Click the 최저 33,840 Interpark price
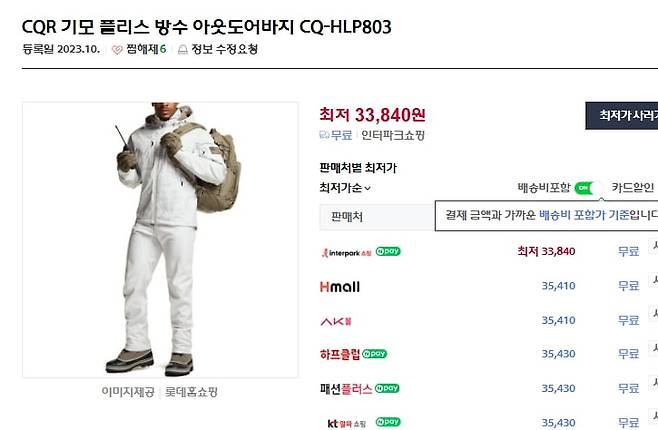 point(546,251)
